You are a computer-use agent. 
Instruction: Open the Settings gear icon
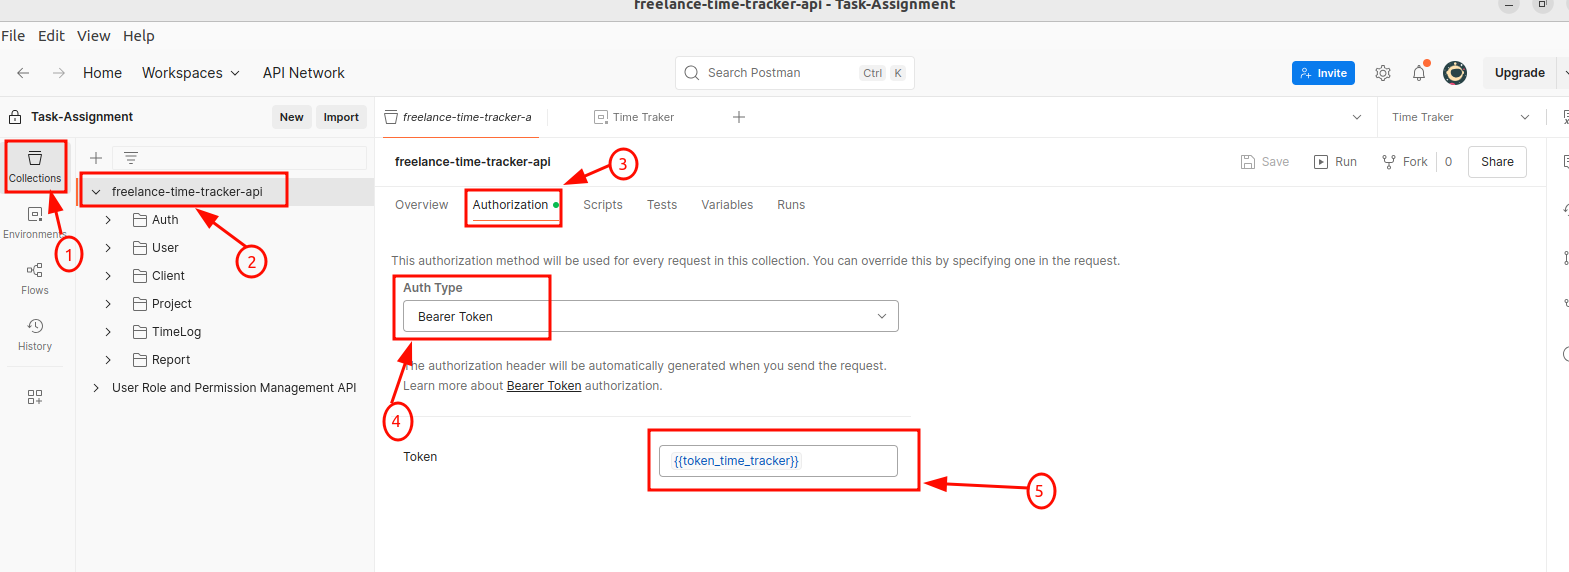[1383, 73]
